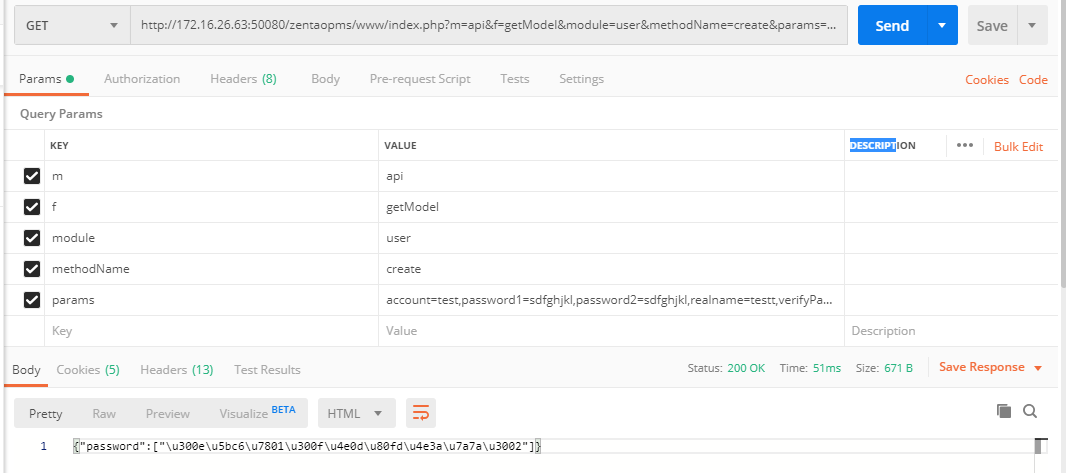Open the request Body tab
The height and width of the screenshot is (473, 1066).
tap(325, 79)
